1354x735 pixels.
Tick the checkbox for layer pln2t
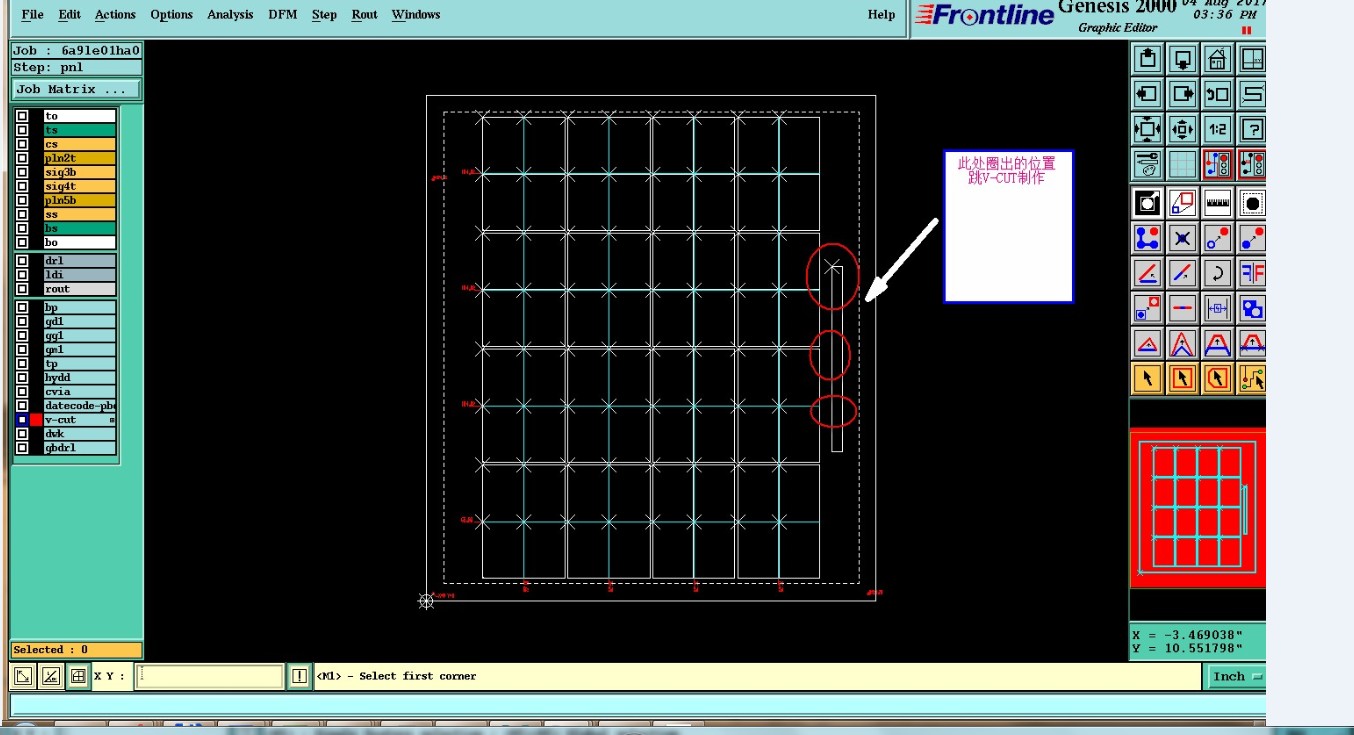pos(22,158)
